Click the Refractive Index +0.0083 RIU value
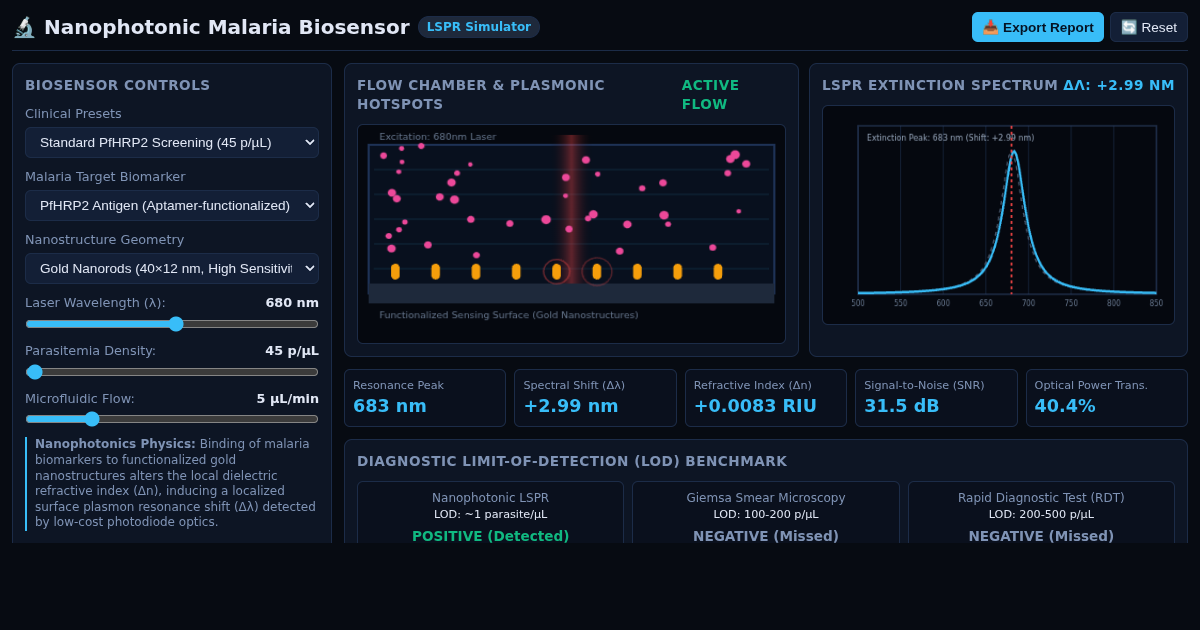Screen dimensions: 1200x630 click(x=755, y=406)
